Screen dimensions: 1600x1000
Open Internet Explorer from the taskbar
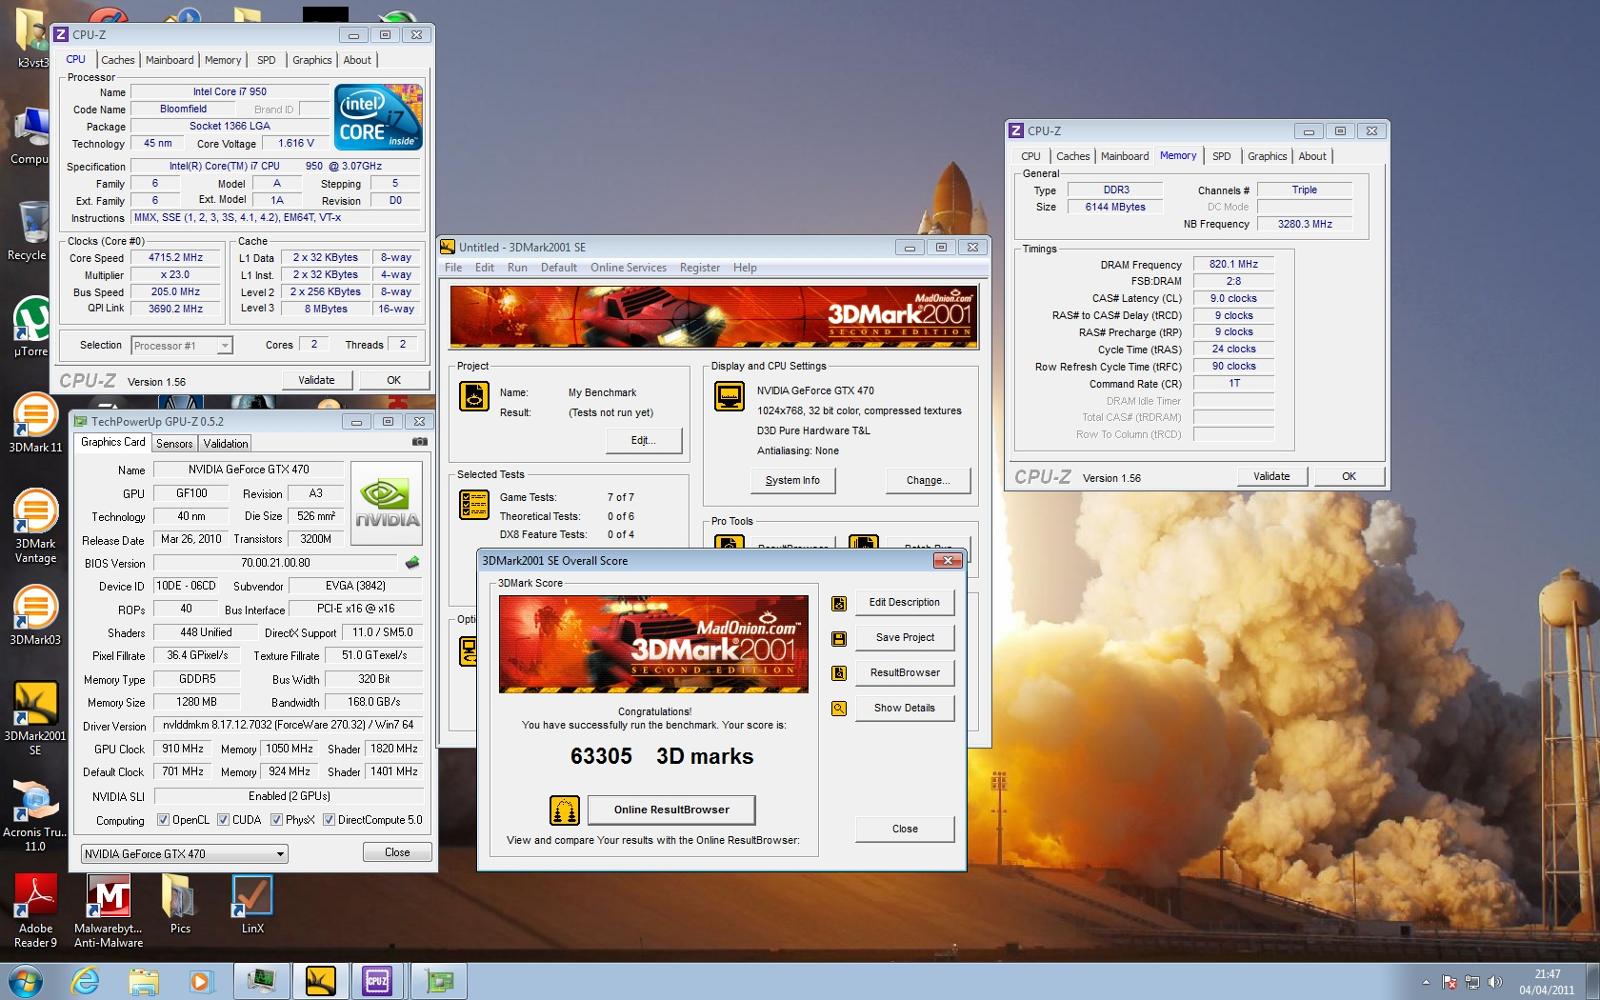pyautogui.click(x=85, y=981)
